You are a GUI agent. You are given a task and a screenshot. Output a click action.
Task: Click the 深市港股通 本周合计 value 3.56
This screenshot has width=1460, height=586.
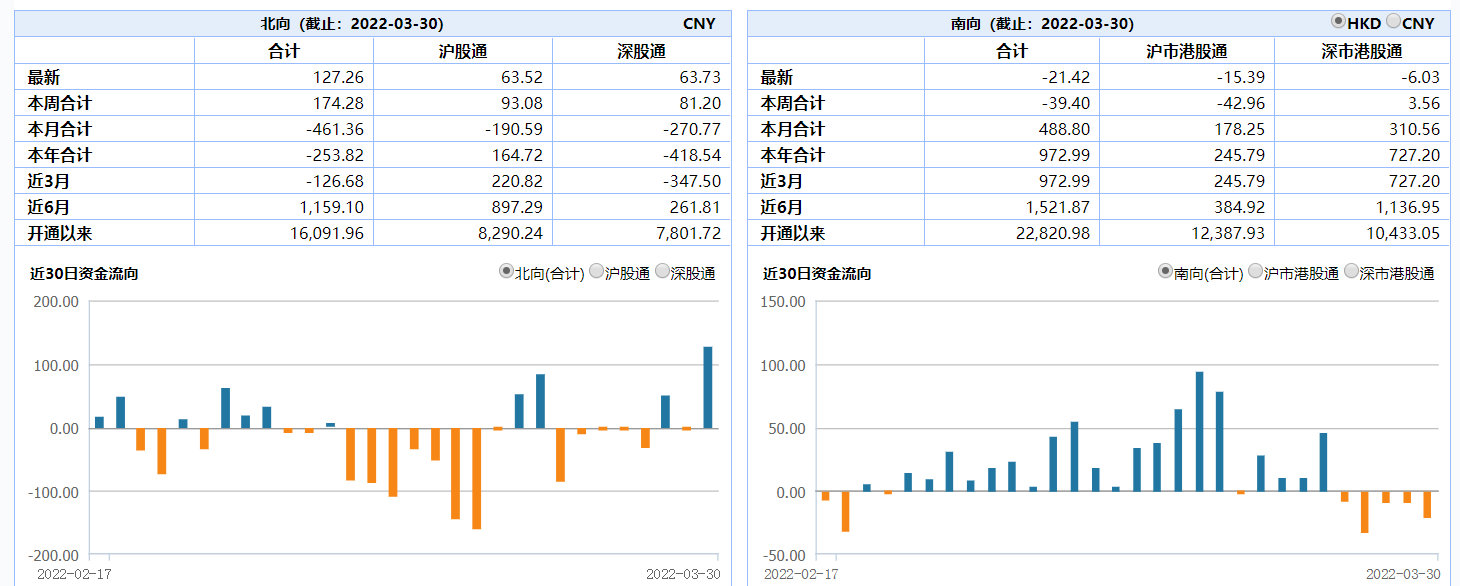click(1423, 103)
